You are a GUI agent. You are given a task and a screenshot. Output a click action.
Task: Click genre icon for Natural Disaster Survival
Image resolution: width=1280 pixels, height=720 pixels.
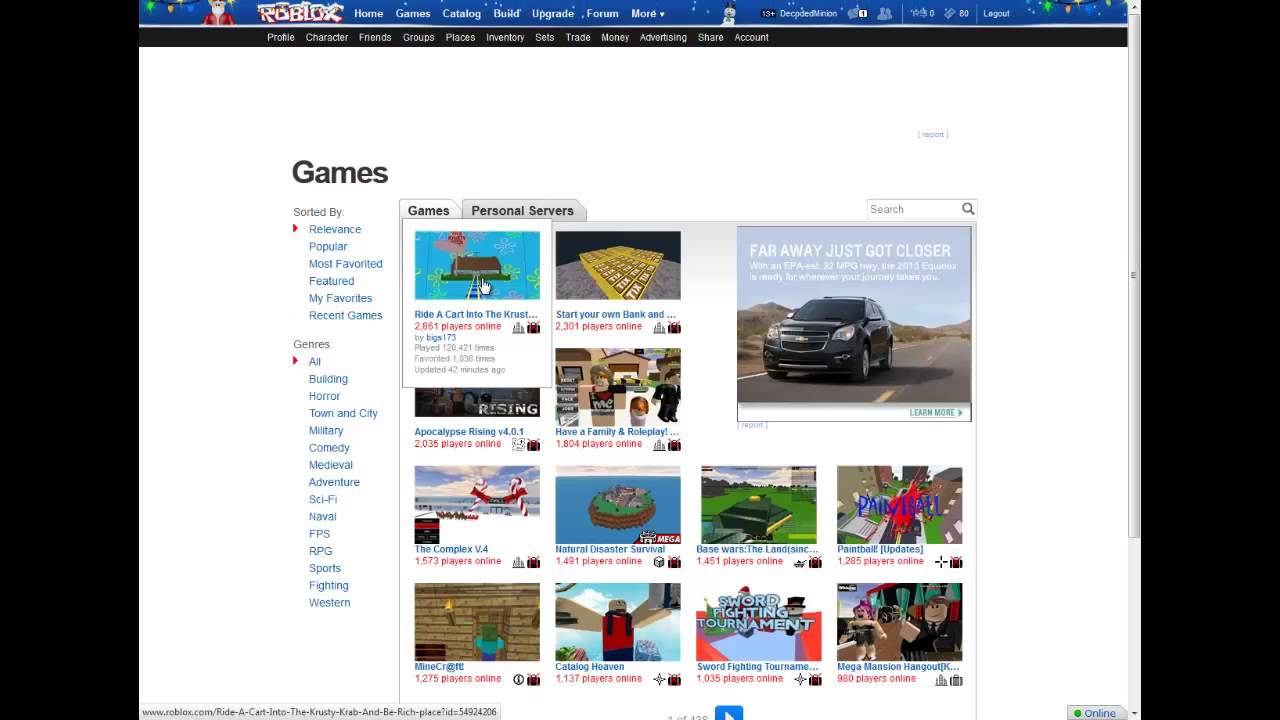659,562
